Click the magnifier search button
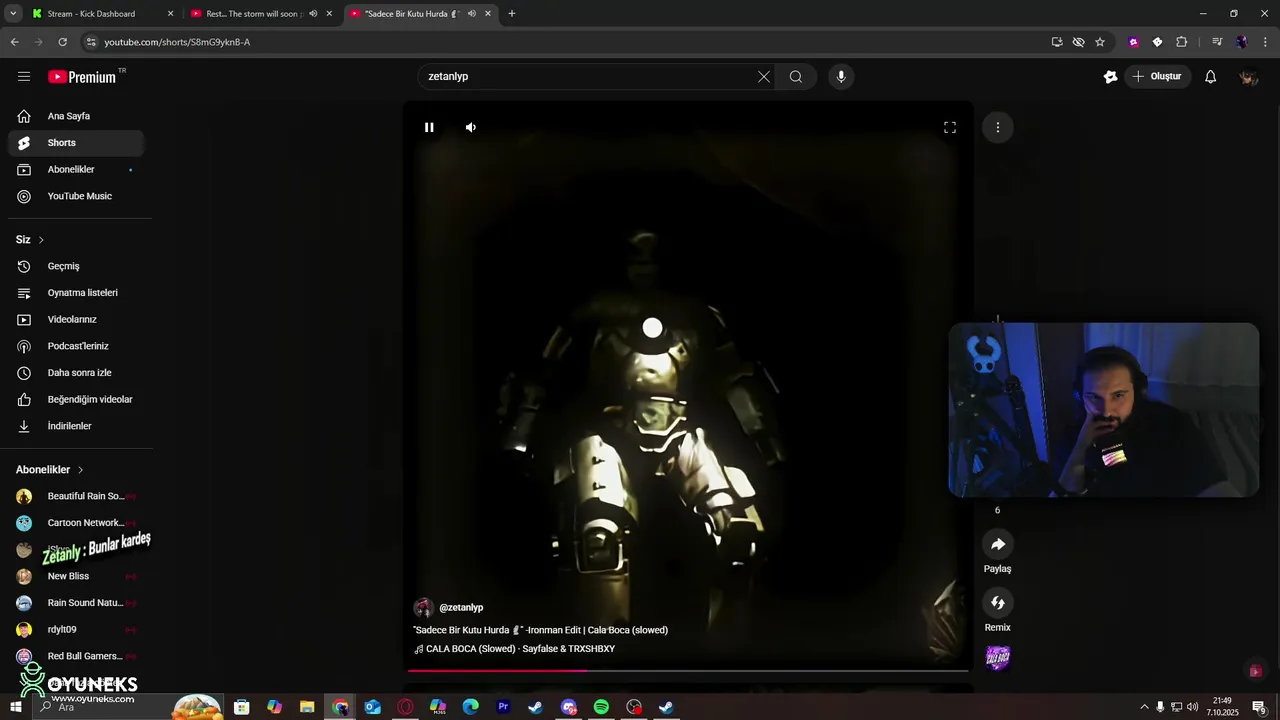Viewport: 1280px width, 720px height. pos(796,76)
